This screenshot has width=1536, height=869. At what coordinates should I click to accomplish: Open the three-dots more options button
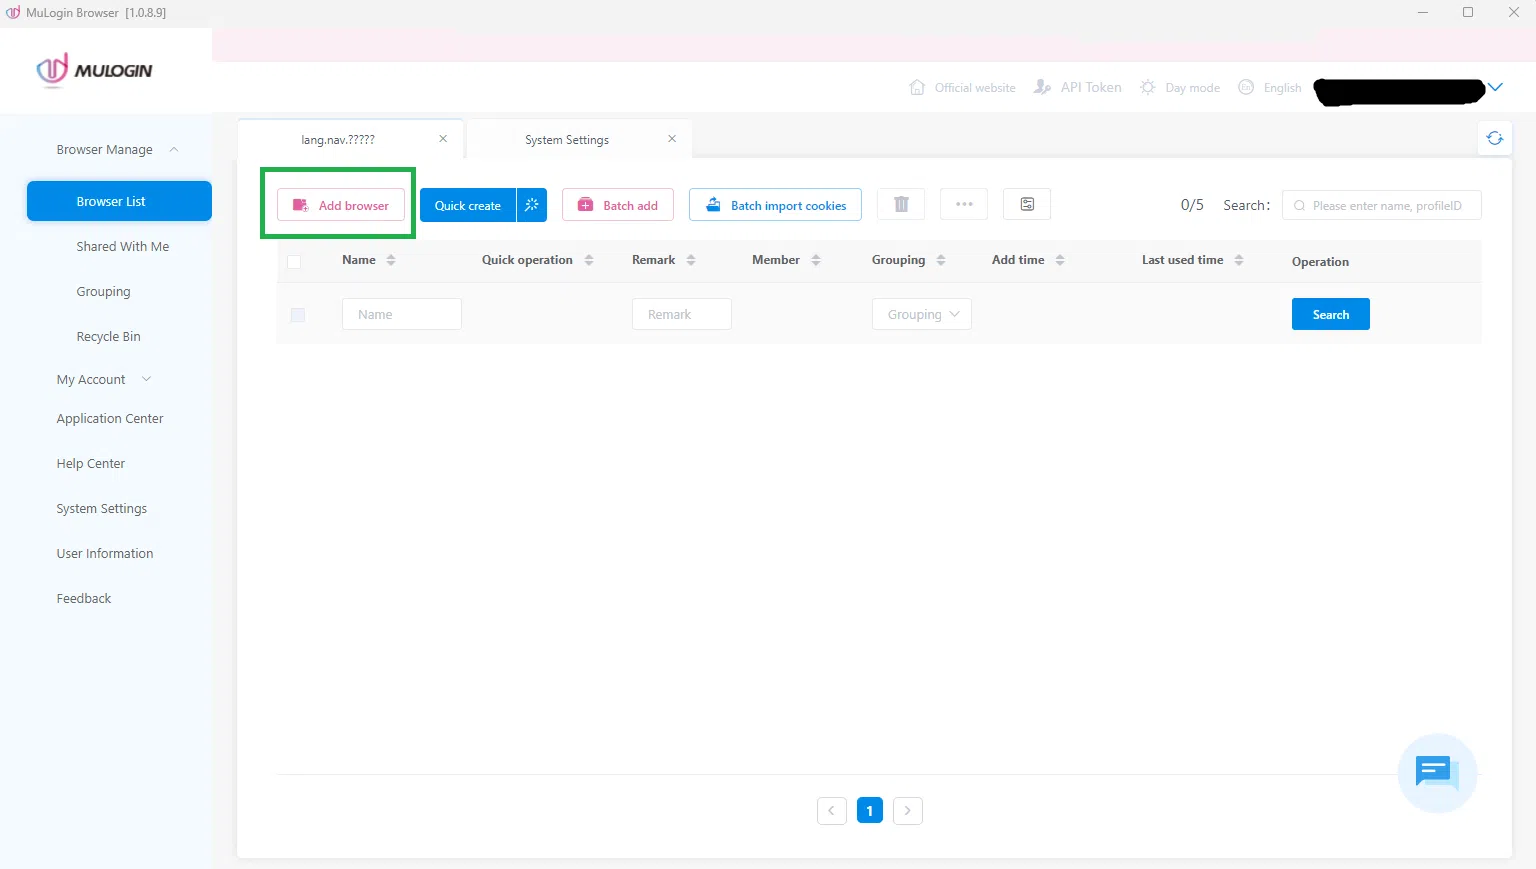tap(964, 204)
